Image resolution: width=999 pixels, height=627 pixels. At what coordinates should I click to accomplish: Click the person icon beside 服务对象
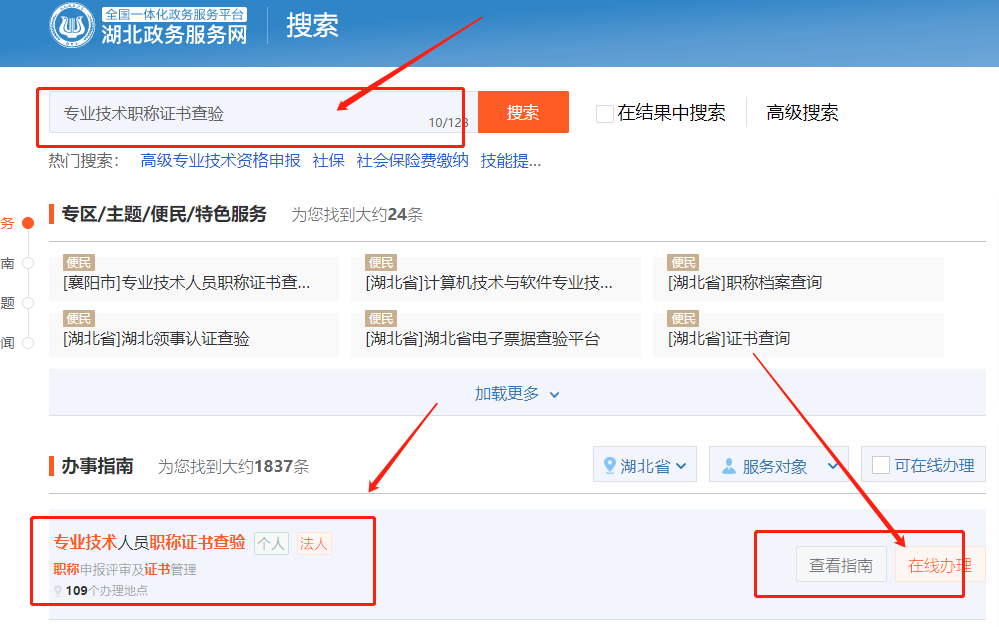click(728, 466)
